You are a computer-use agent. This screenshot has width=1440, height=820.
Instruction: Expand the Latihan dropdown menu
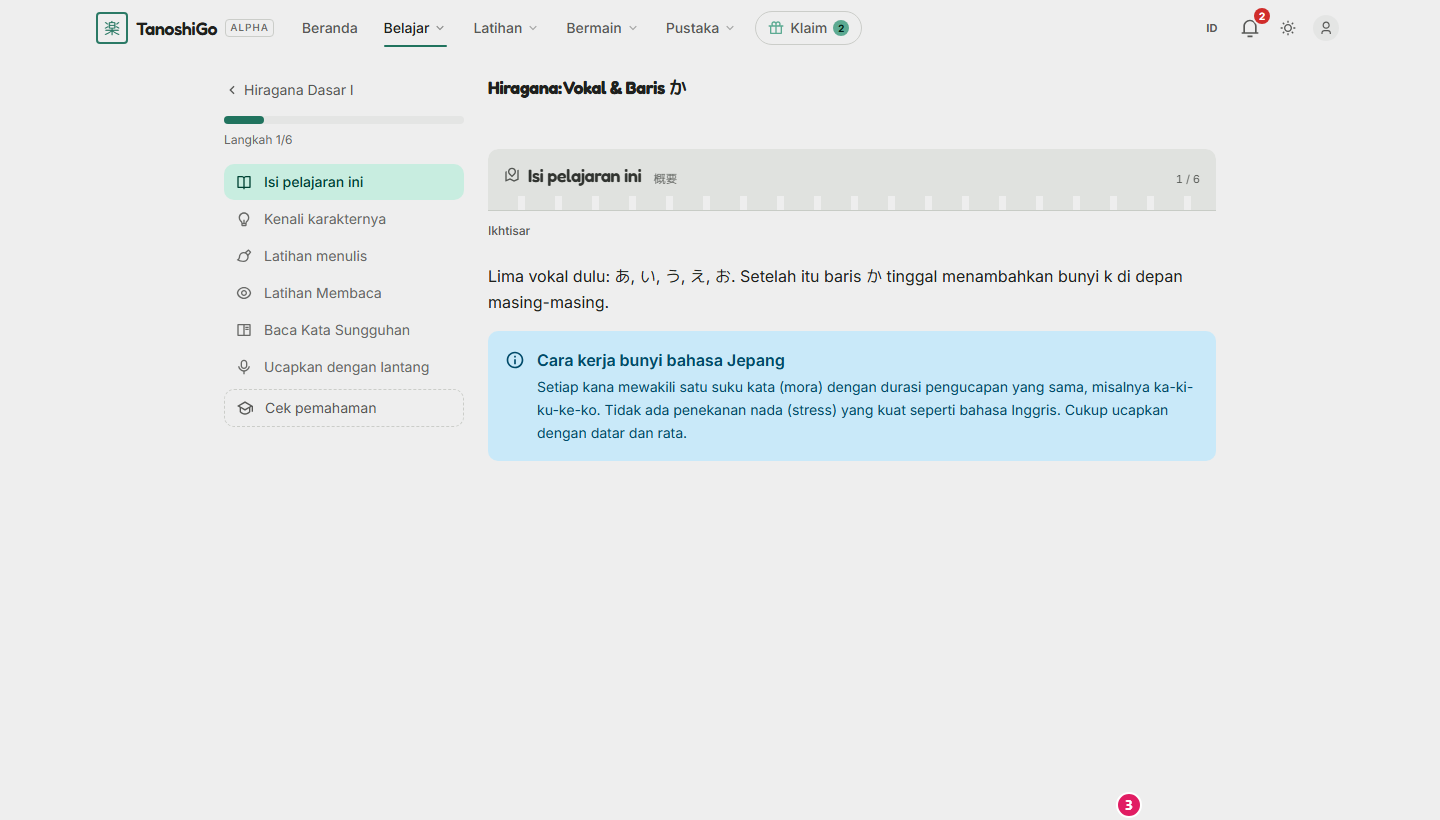[505, 28]
